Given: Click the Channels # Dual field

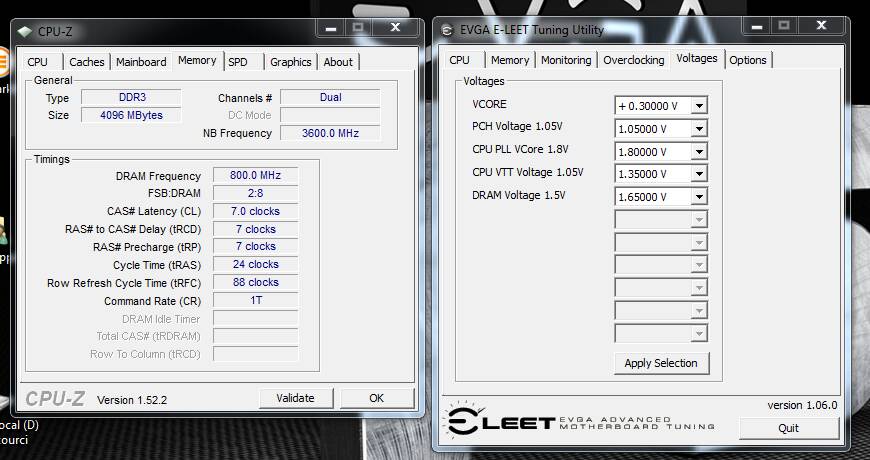Looking at the screenshot, I should [330, 98].
